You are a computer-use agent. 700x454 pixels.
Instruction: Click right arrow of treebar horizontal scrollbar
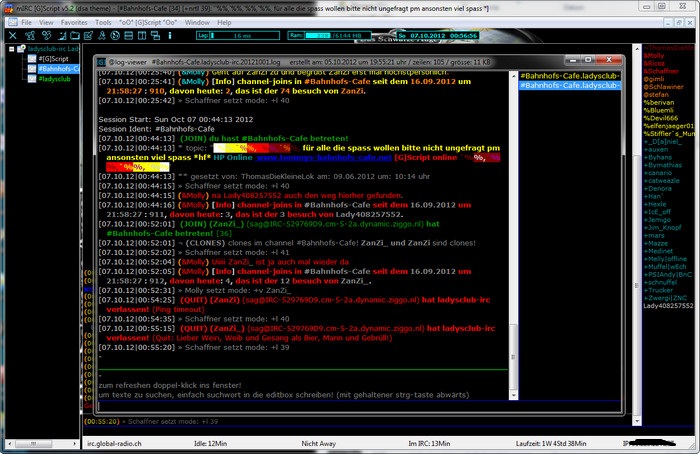(75, 444)
